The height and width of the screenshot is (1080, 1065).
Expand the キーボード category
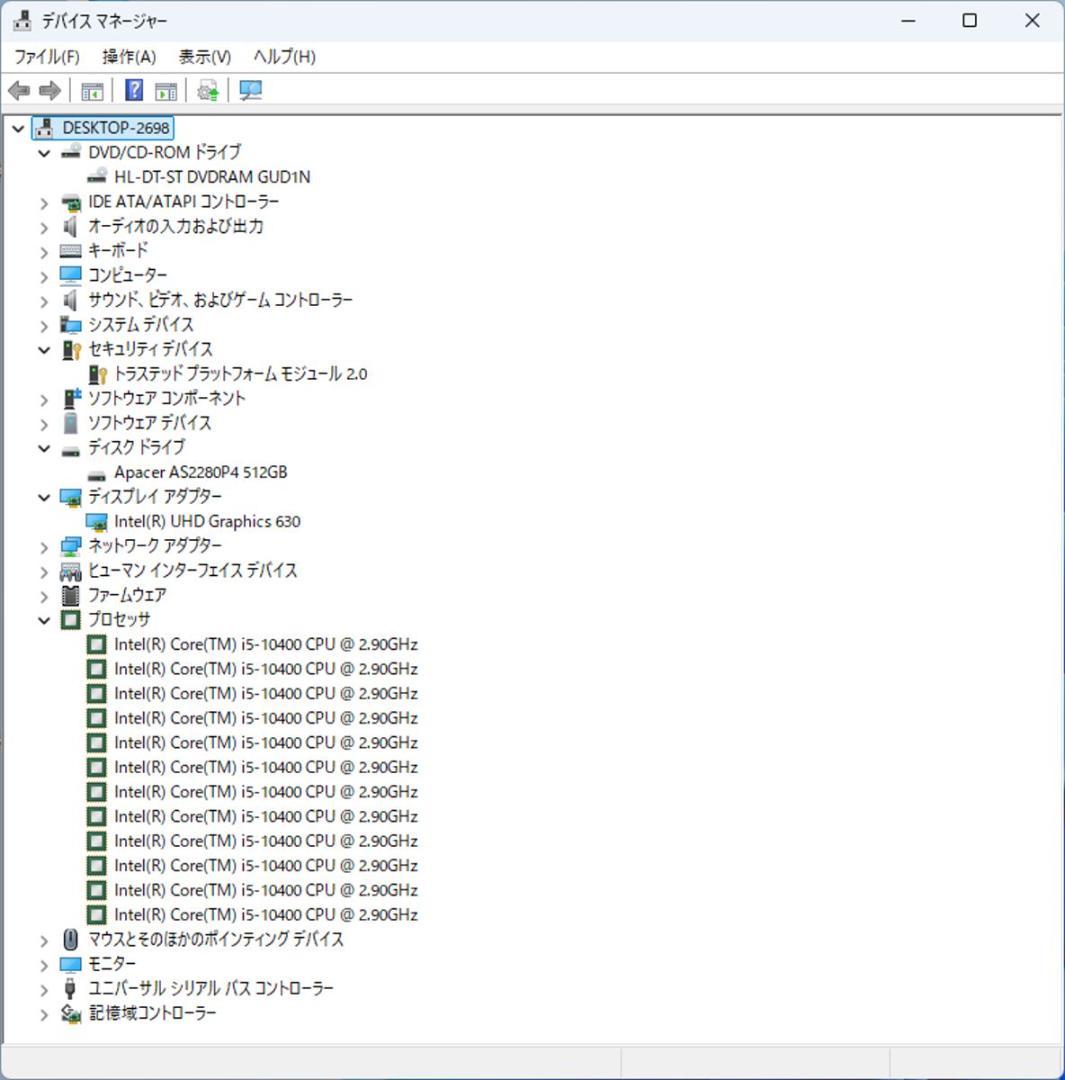44,251
